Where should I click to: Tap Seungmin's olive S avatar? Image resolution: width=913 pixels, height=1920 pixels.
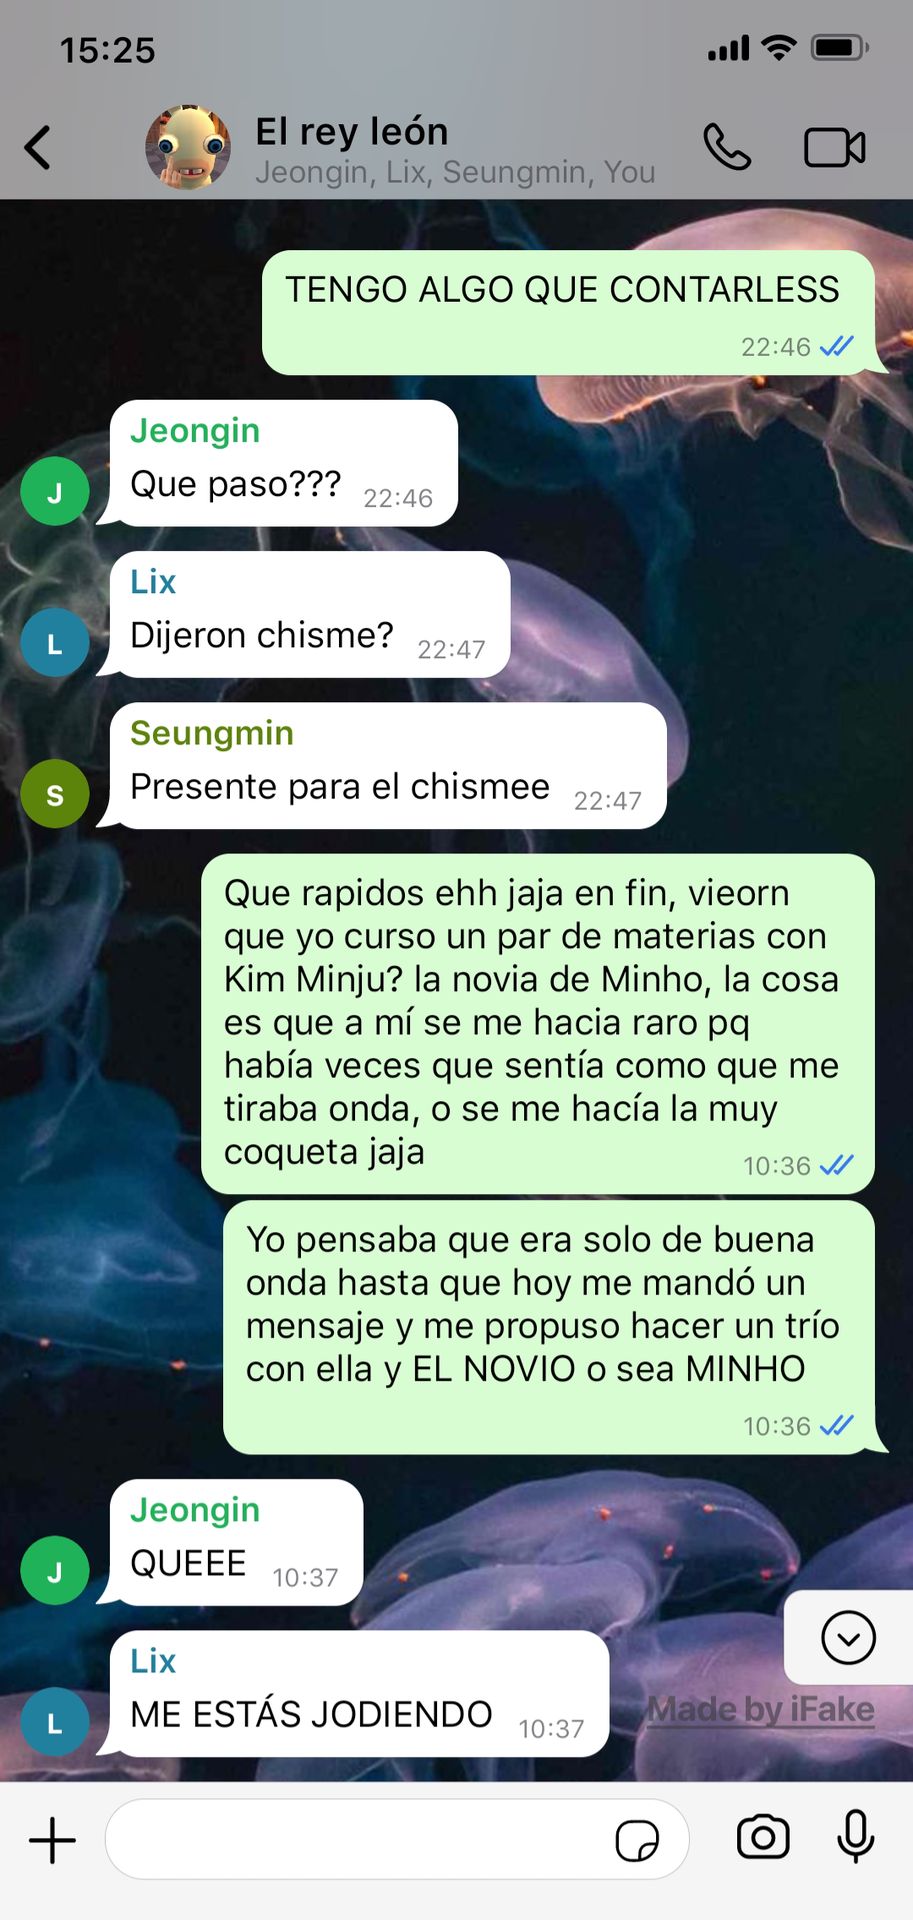[x=55, y=794]
